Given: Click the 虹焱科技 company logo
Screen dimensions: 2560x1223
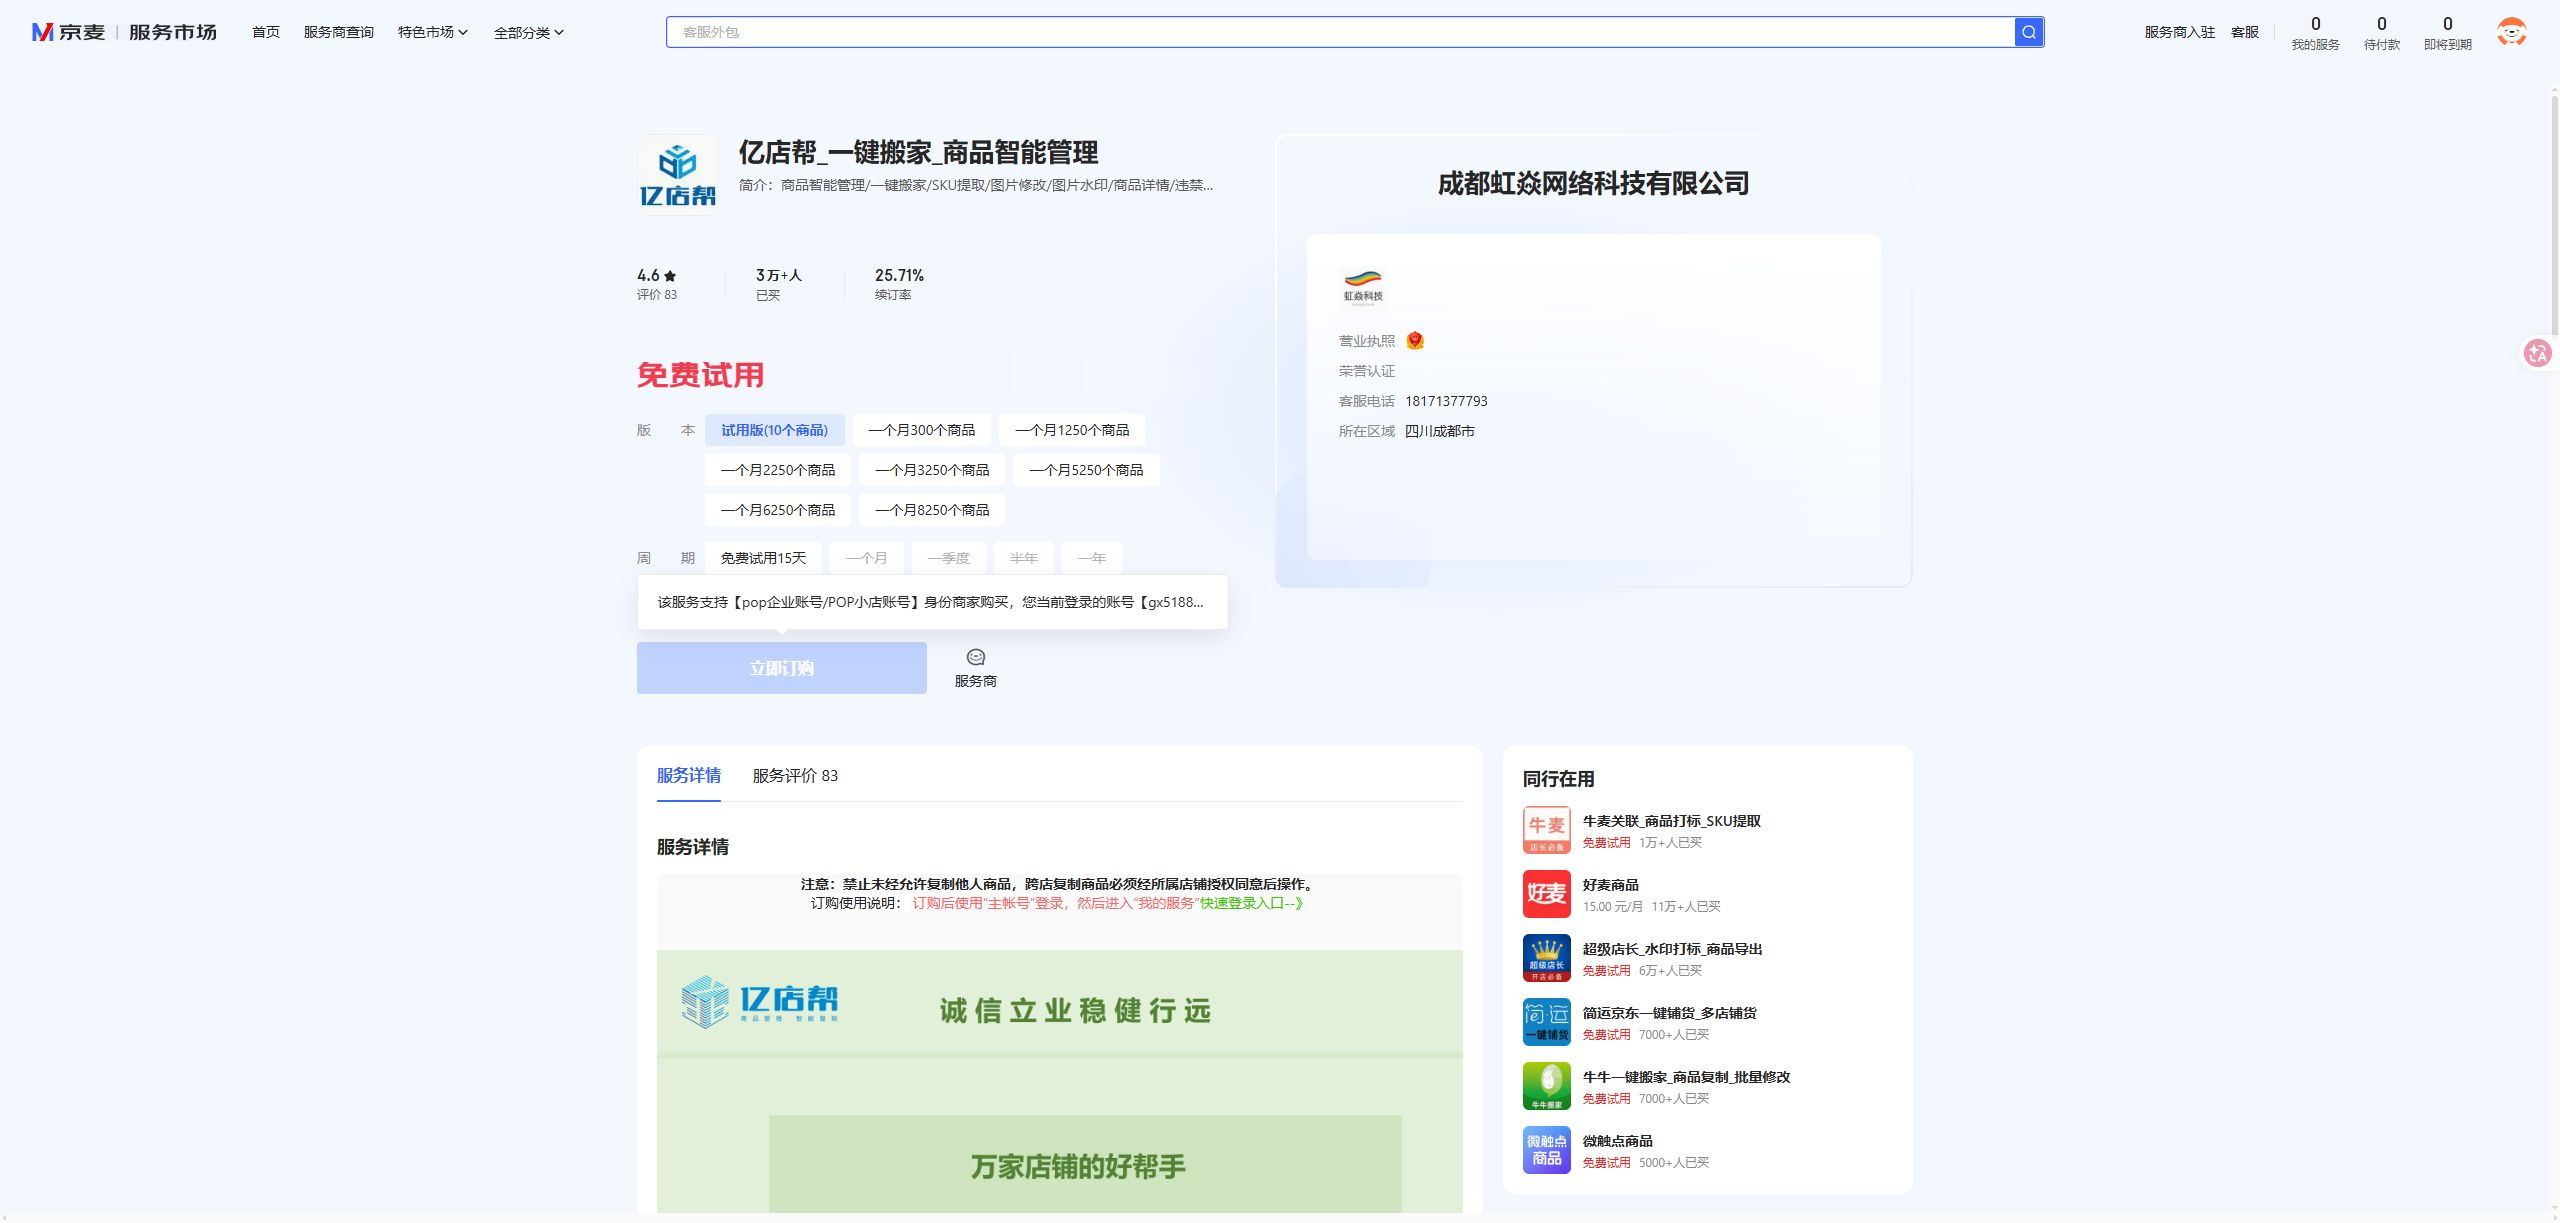Looking at the screenshot, I should point(1363,288).
